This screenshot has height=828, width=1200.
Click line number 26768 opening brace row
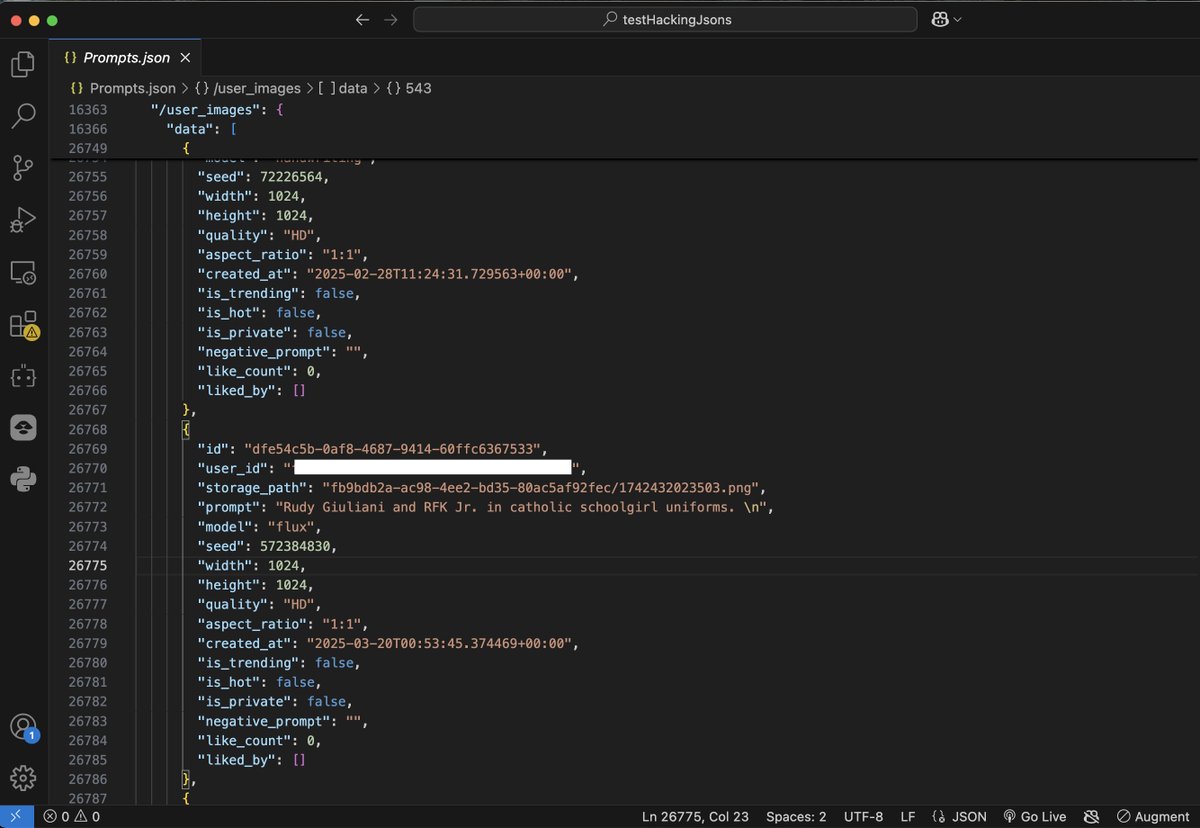coord(186,429)
